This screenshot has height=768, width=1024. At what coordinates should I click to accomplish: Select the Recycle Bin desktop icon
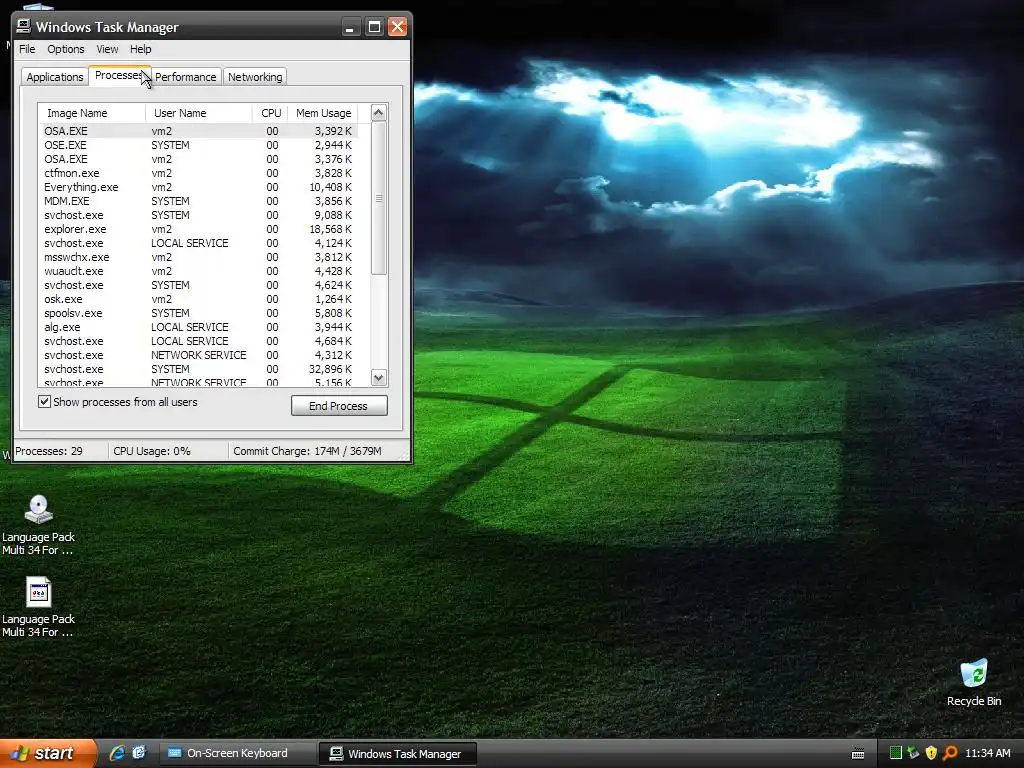[x=974, y=673]
